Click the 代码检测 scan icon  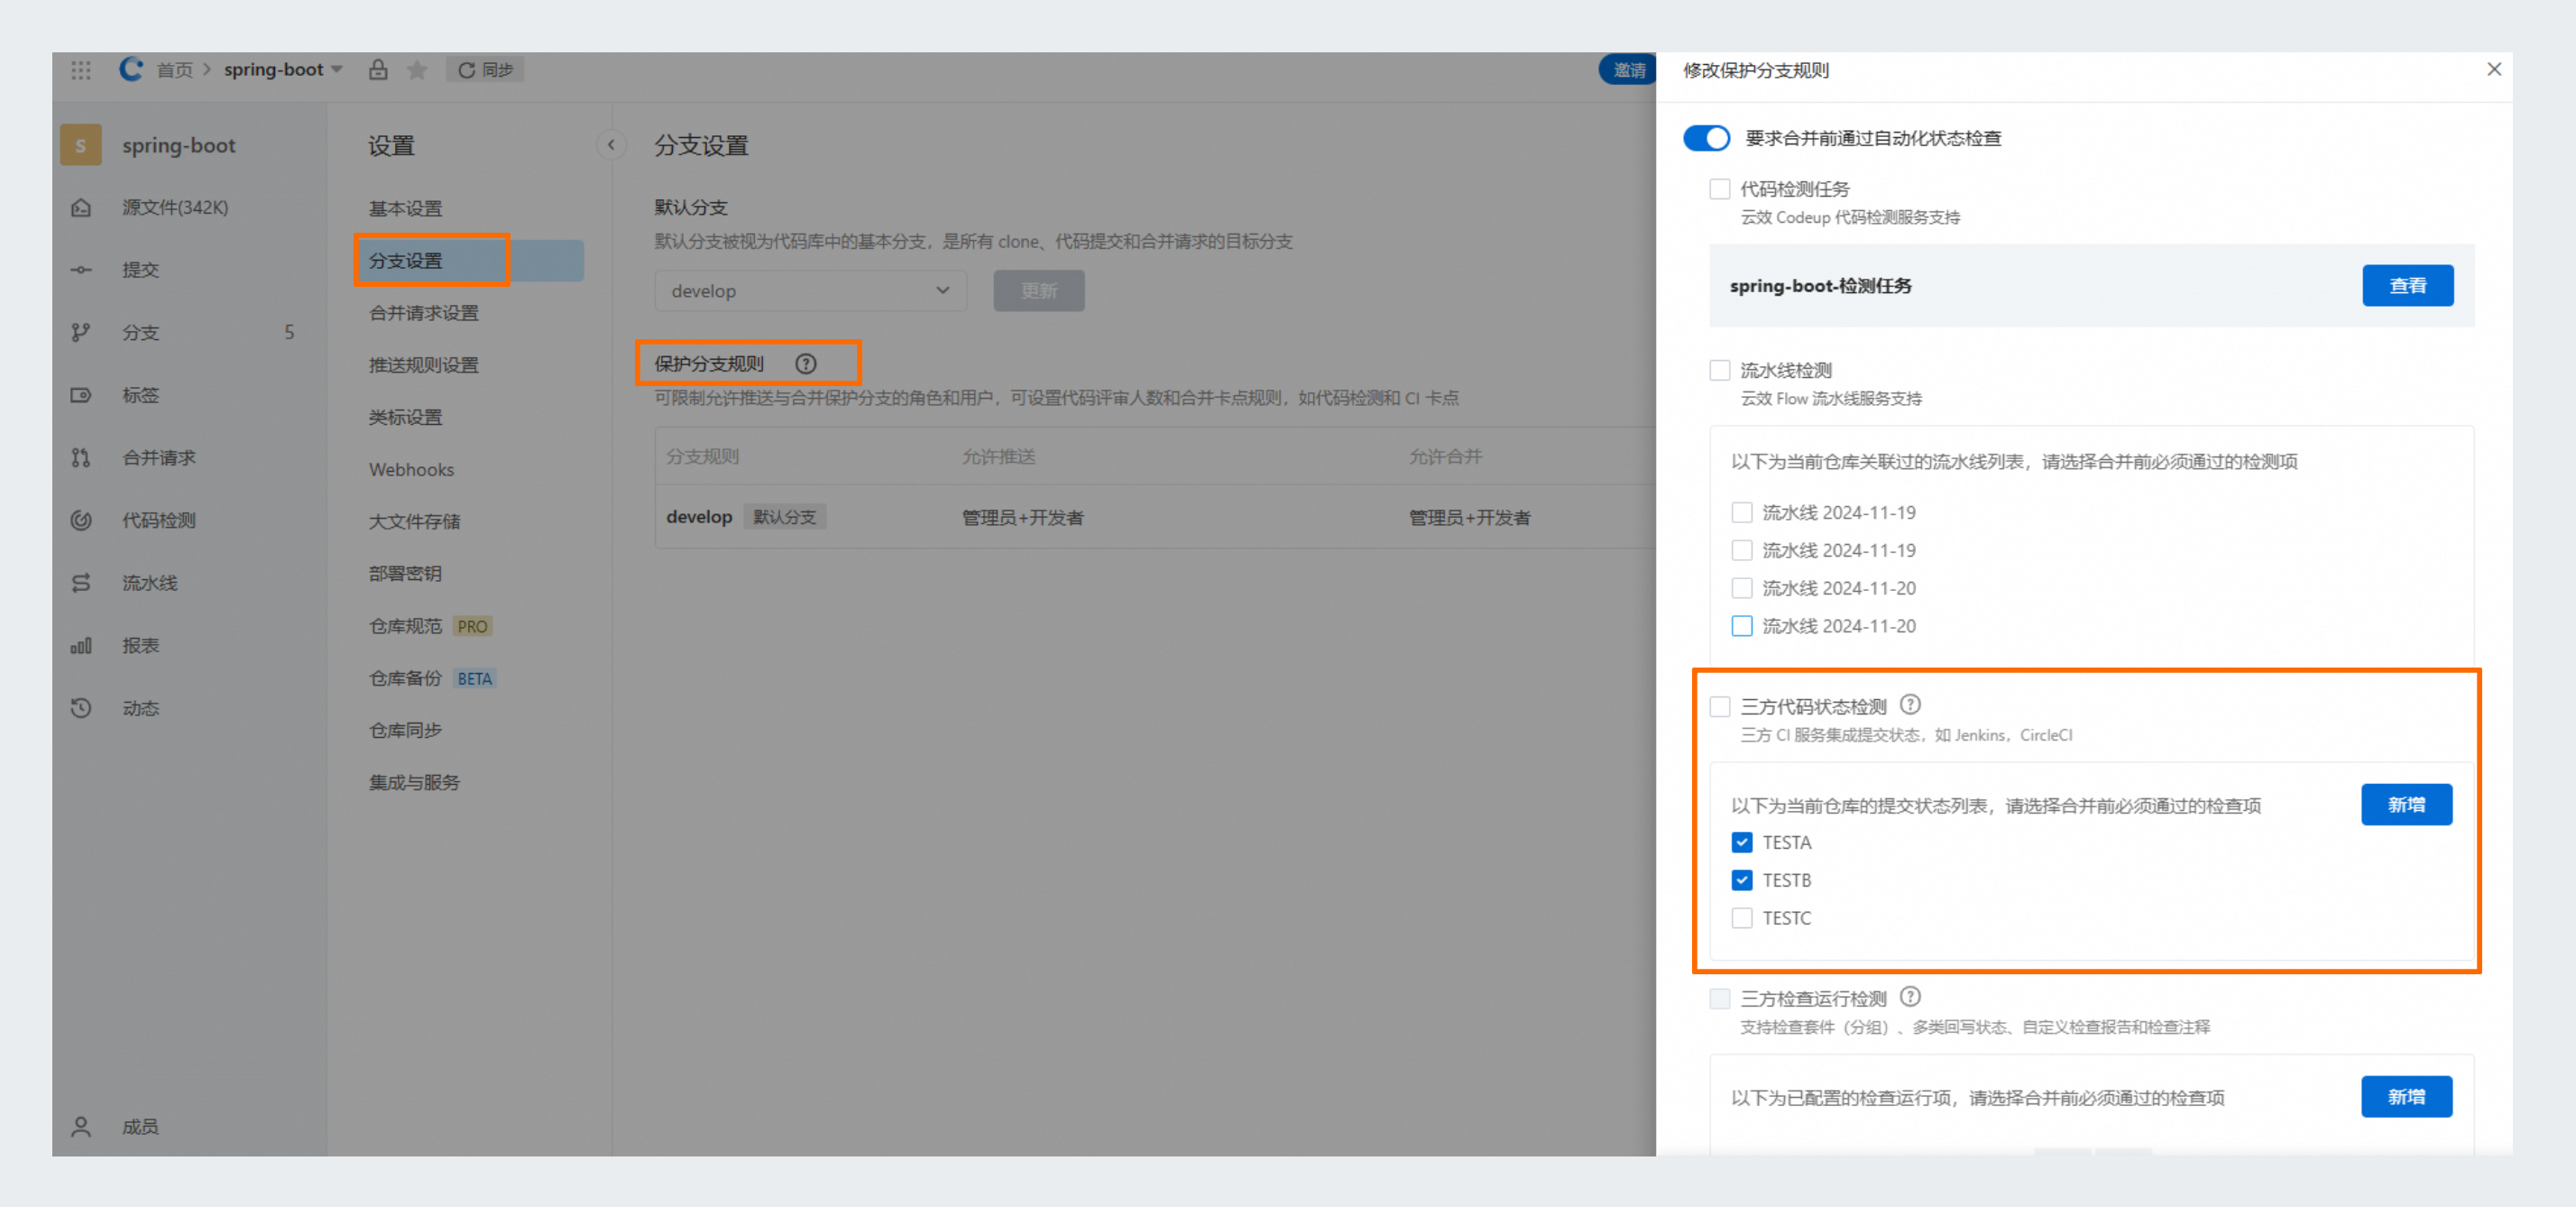pyautogui.click(x=81, y=520)
